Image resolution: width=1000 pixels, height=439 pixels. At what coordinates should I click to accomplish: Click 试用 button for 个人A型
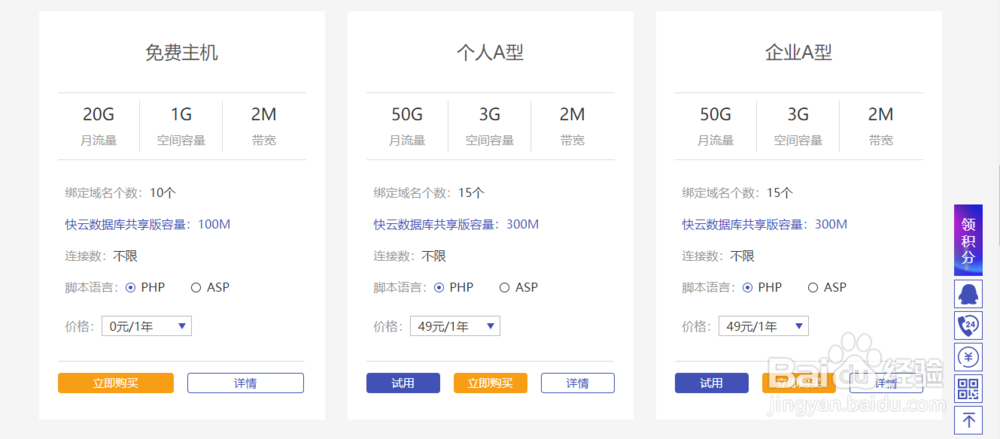403,383
